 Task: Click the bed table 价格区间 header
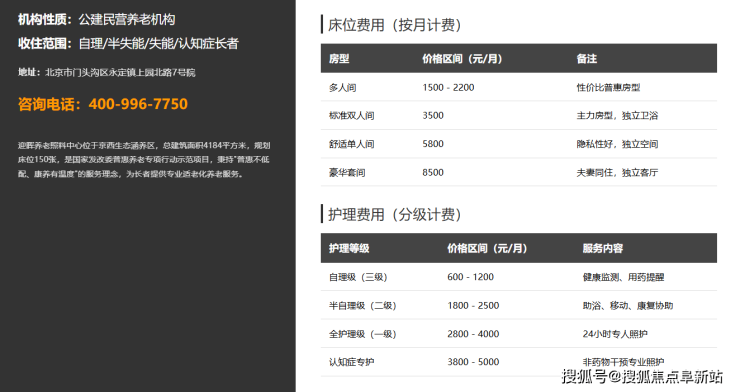(x=462, y=59)
